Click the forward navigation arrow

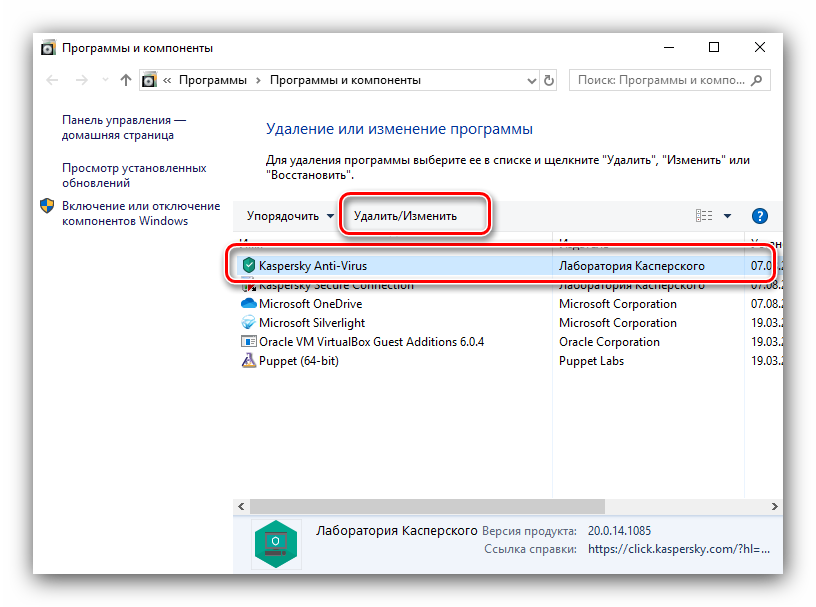pyautogui.click(x=81, y=80)
